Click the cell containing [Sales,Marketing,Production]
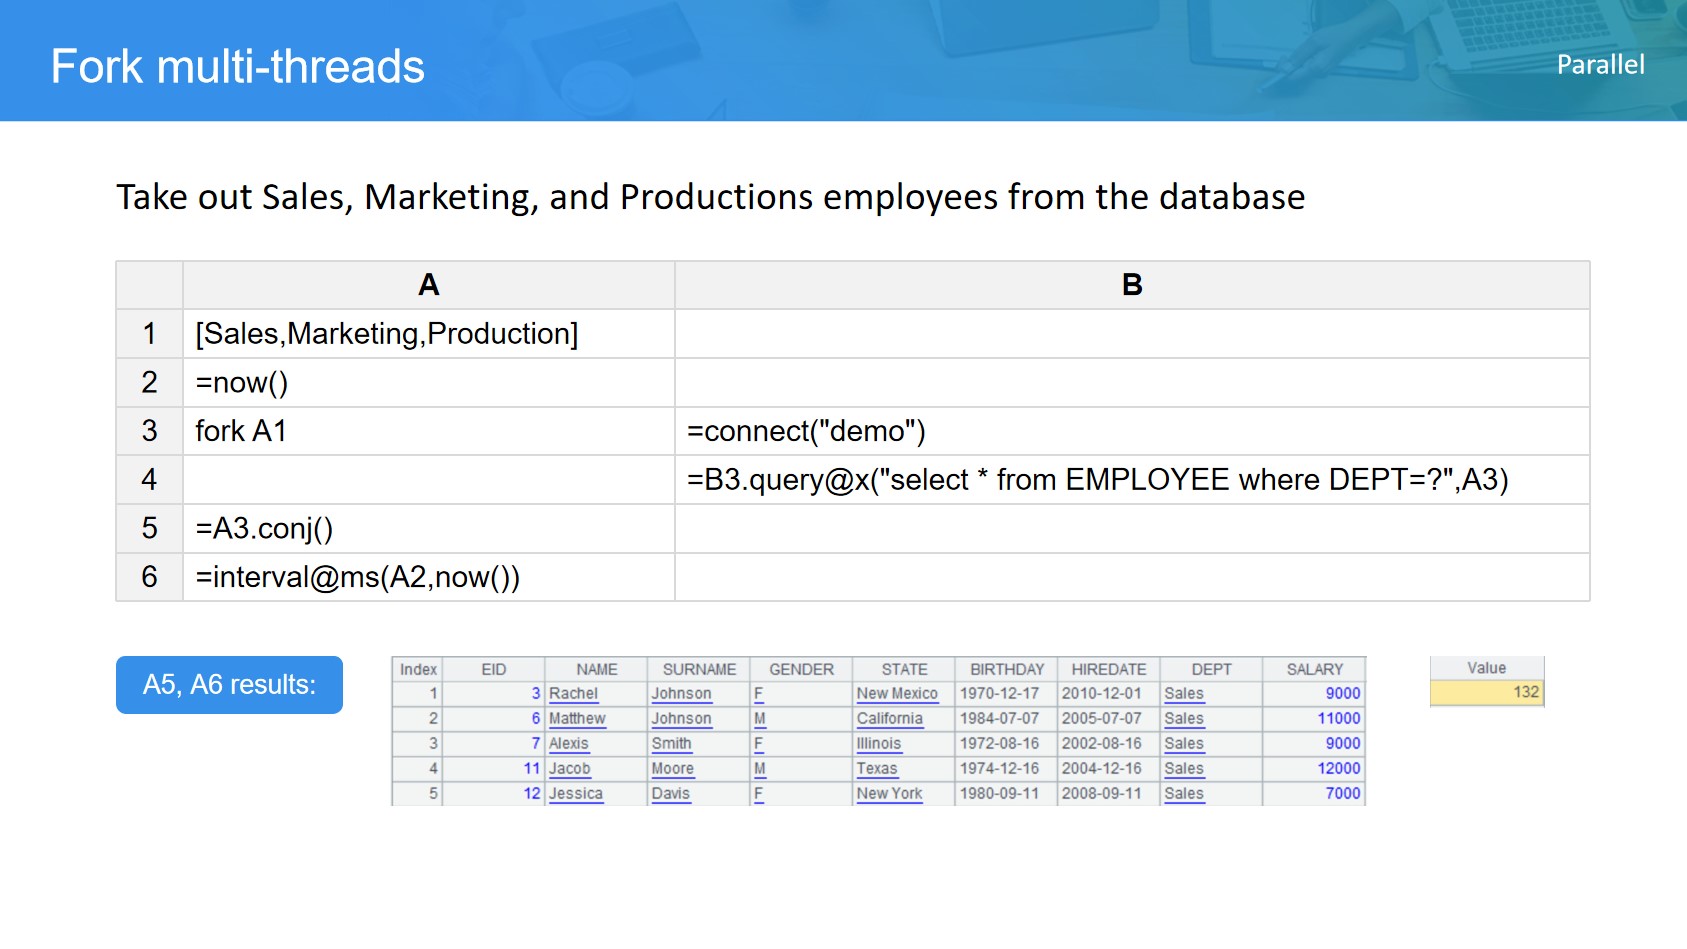The image size is (1687, 949). click(387, 334)
